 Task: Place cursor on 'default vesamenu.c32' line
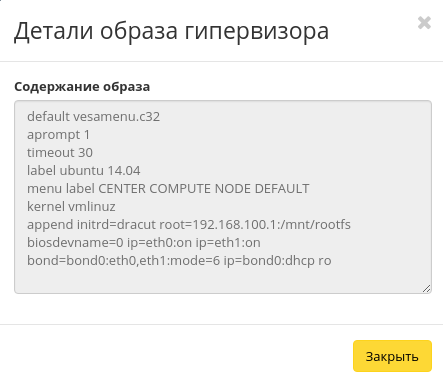pyautogui.click(x=93, y=117)
